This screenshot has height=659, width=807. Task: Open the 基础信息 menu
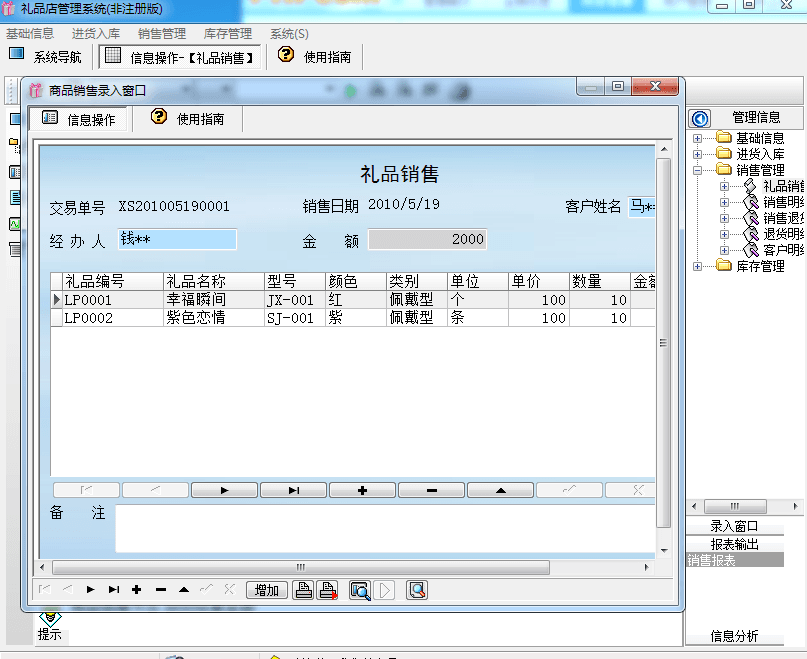30,34
